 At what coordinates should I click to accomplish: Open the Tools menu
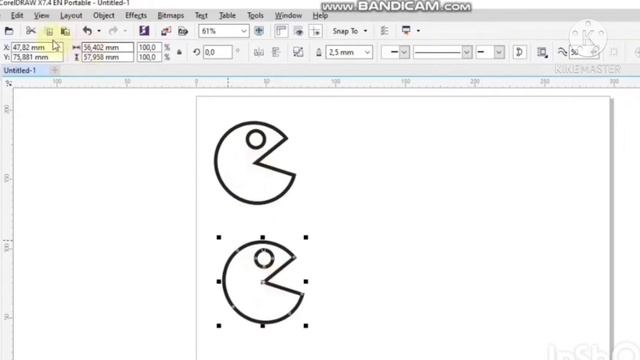tap(255, 16)
